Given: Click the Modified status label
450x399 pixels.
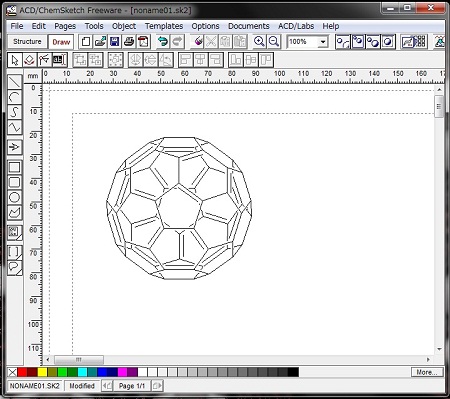Looking at the screenshot, I should pyautogui.click(x=82, y=386).
